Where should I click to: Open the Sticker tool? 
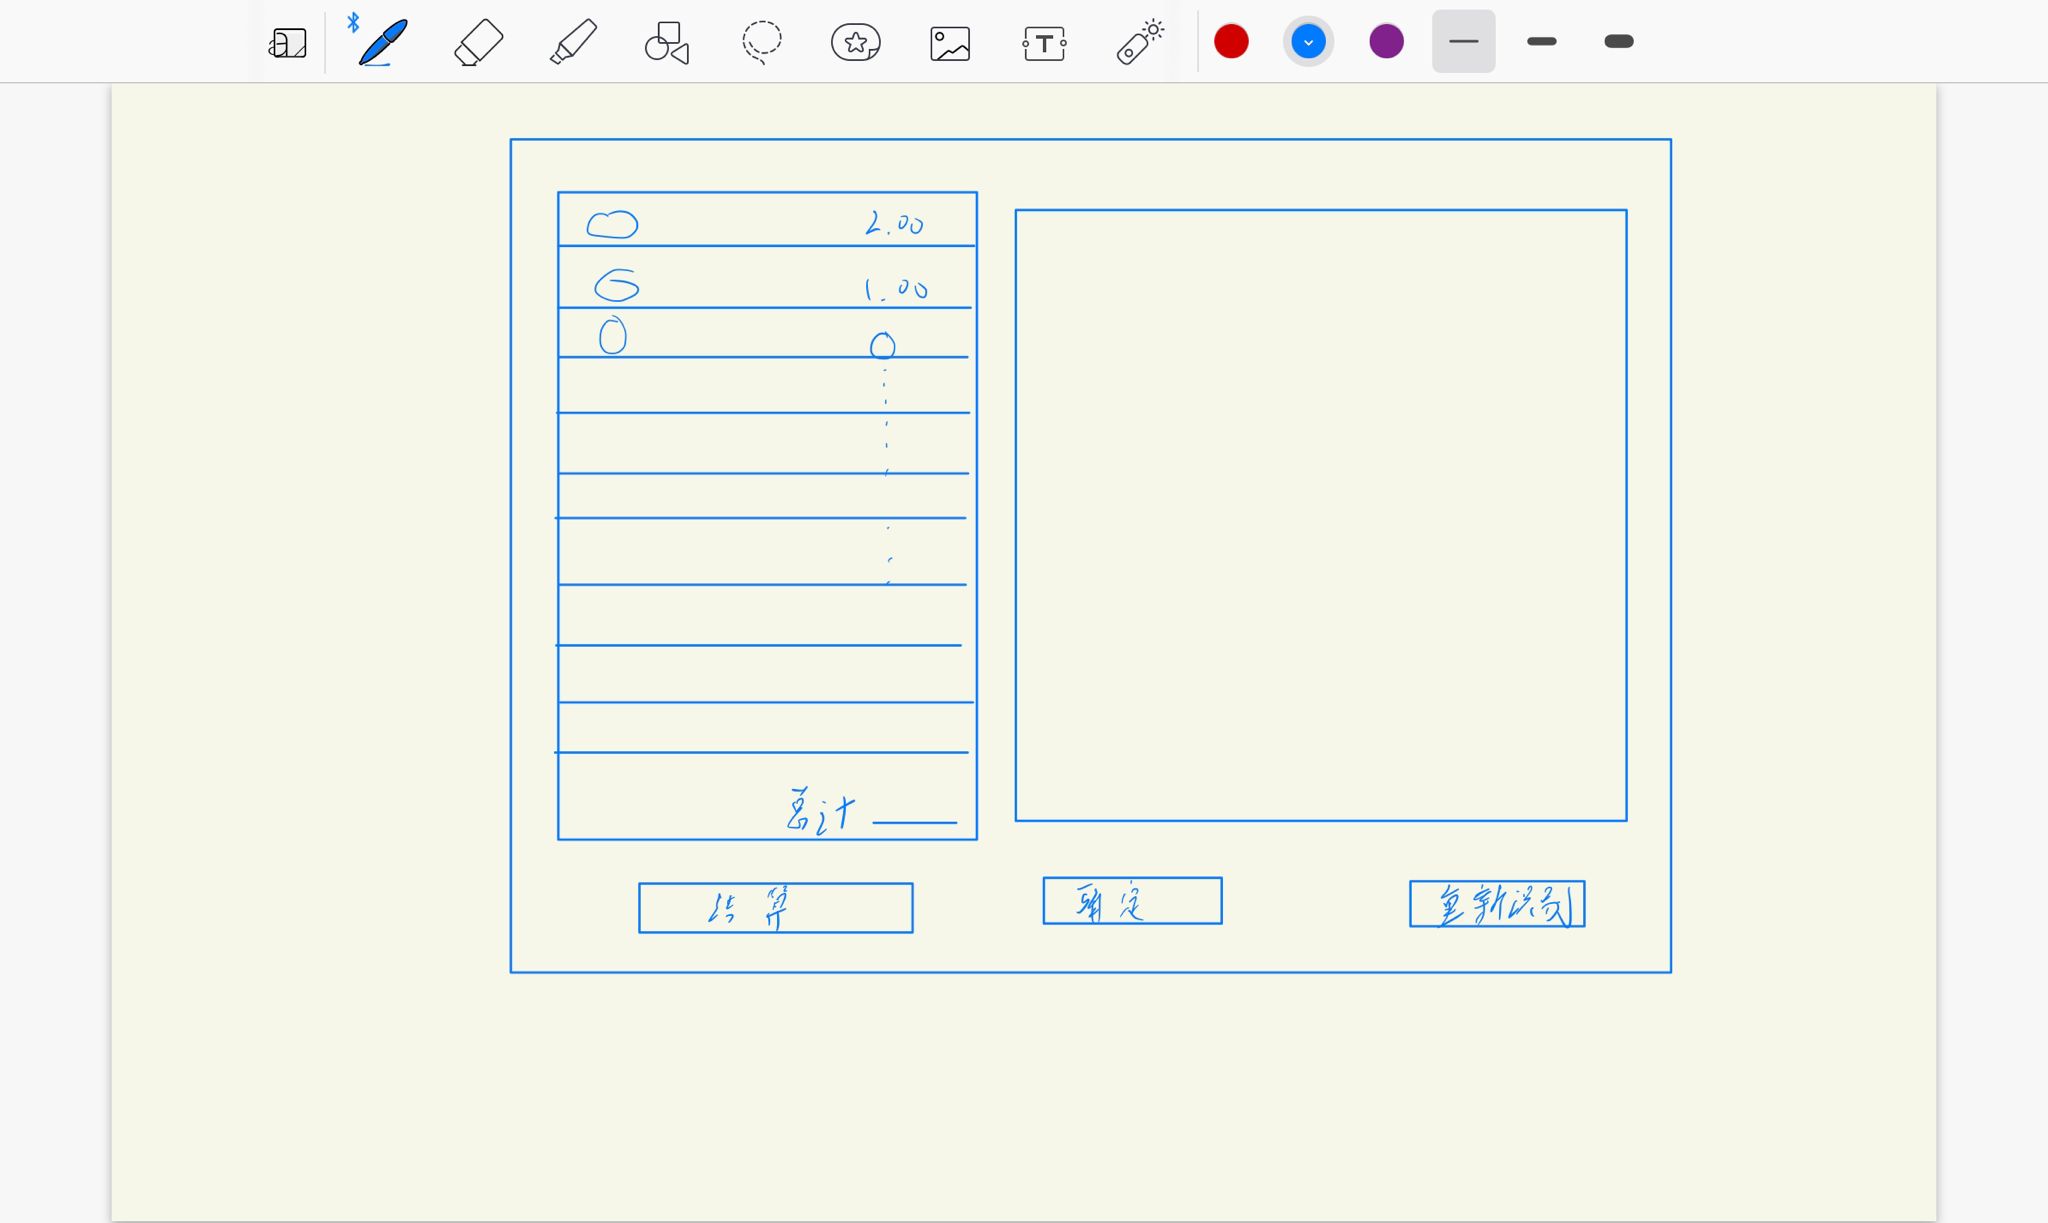[x=855, y=41]
